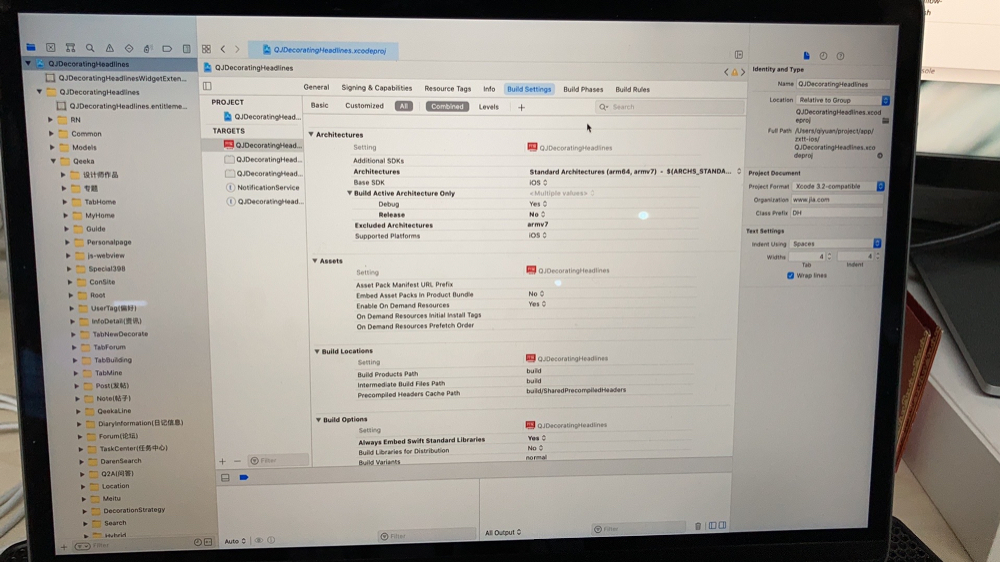Image resolution: width=1000 pixels, height=562 pixels.
Task: Switch to the Build Rules tab
Action: tap(632, 89)
